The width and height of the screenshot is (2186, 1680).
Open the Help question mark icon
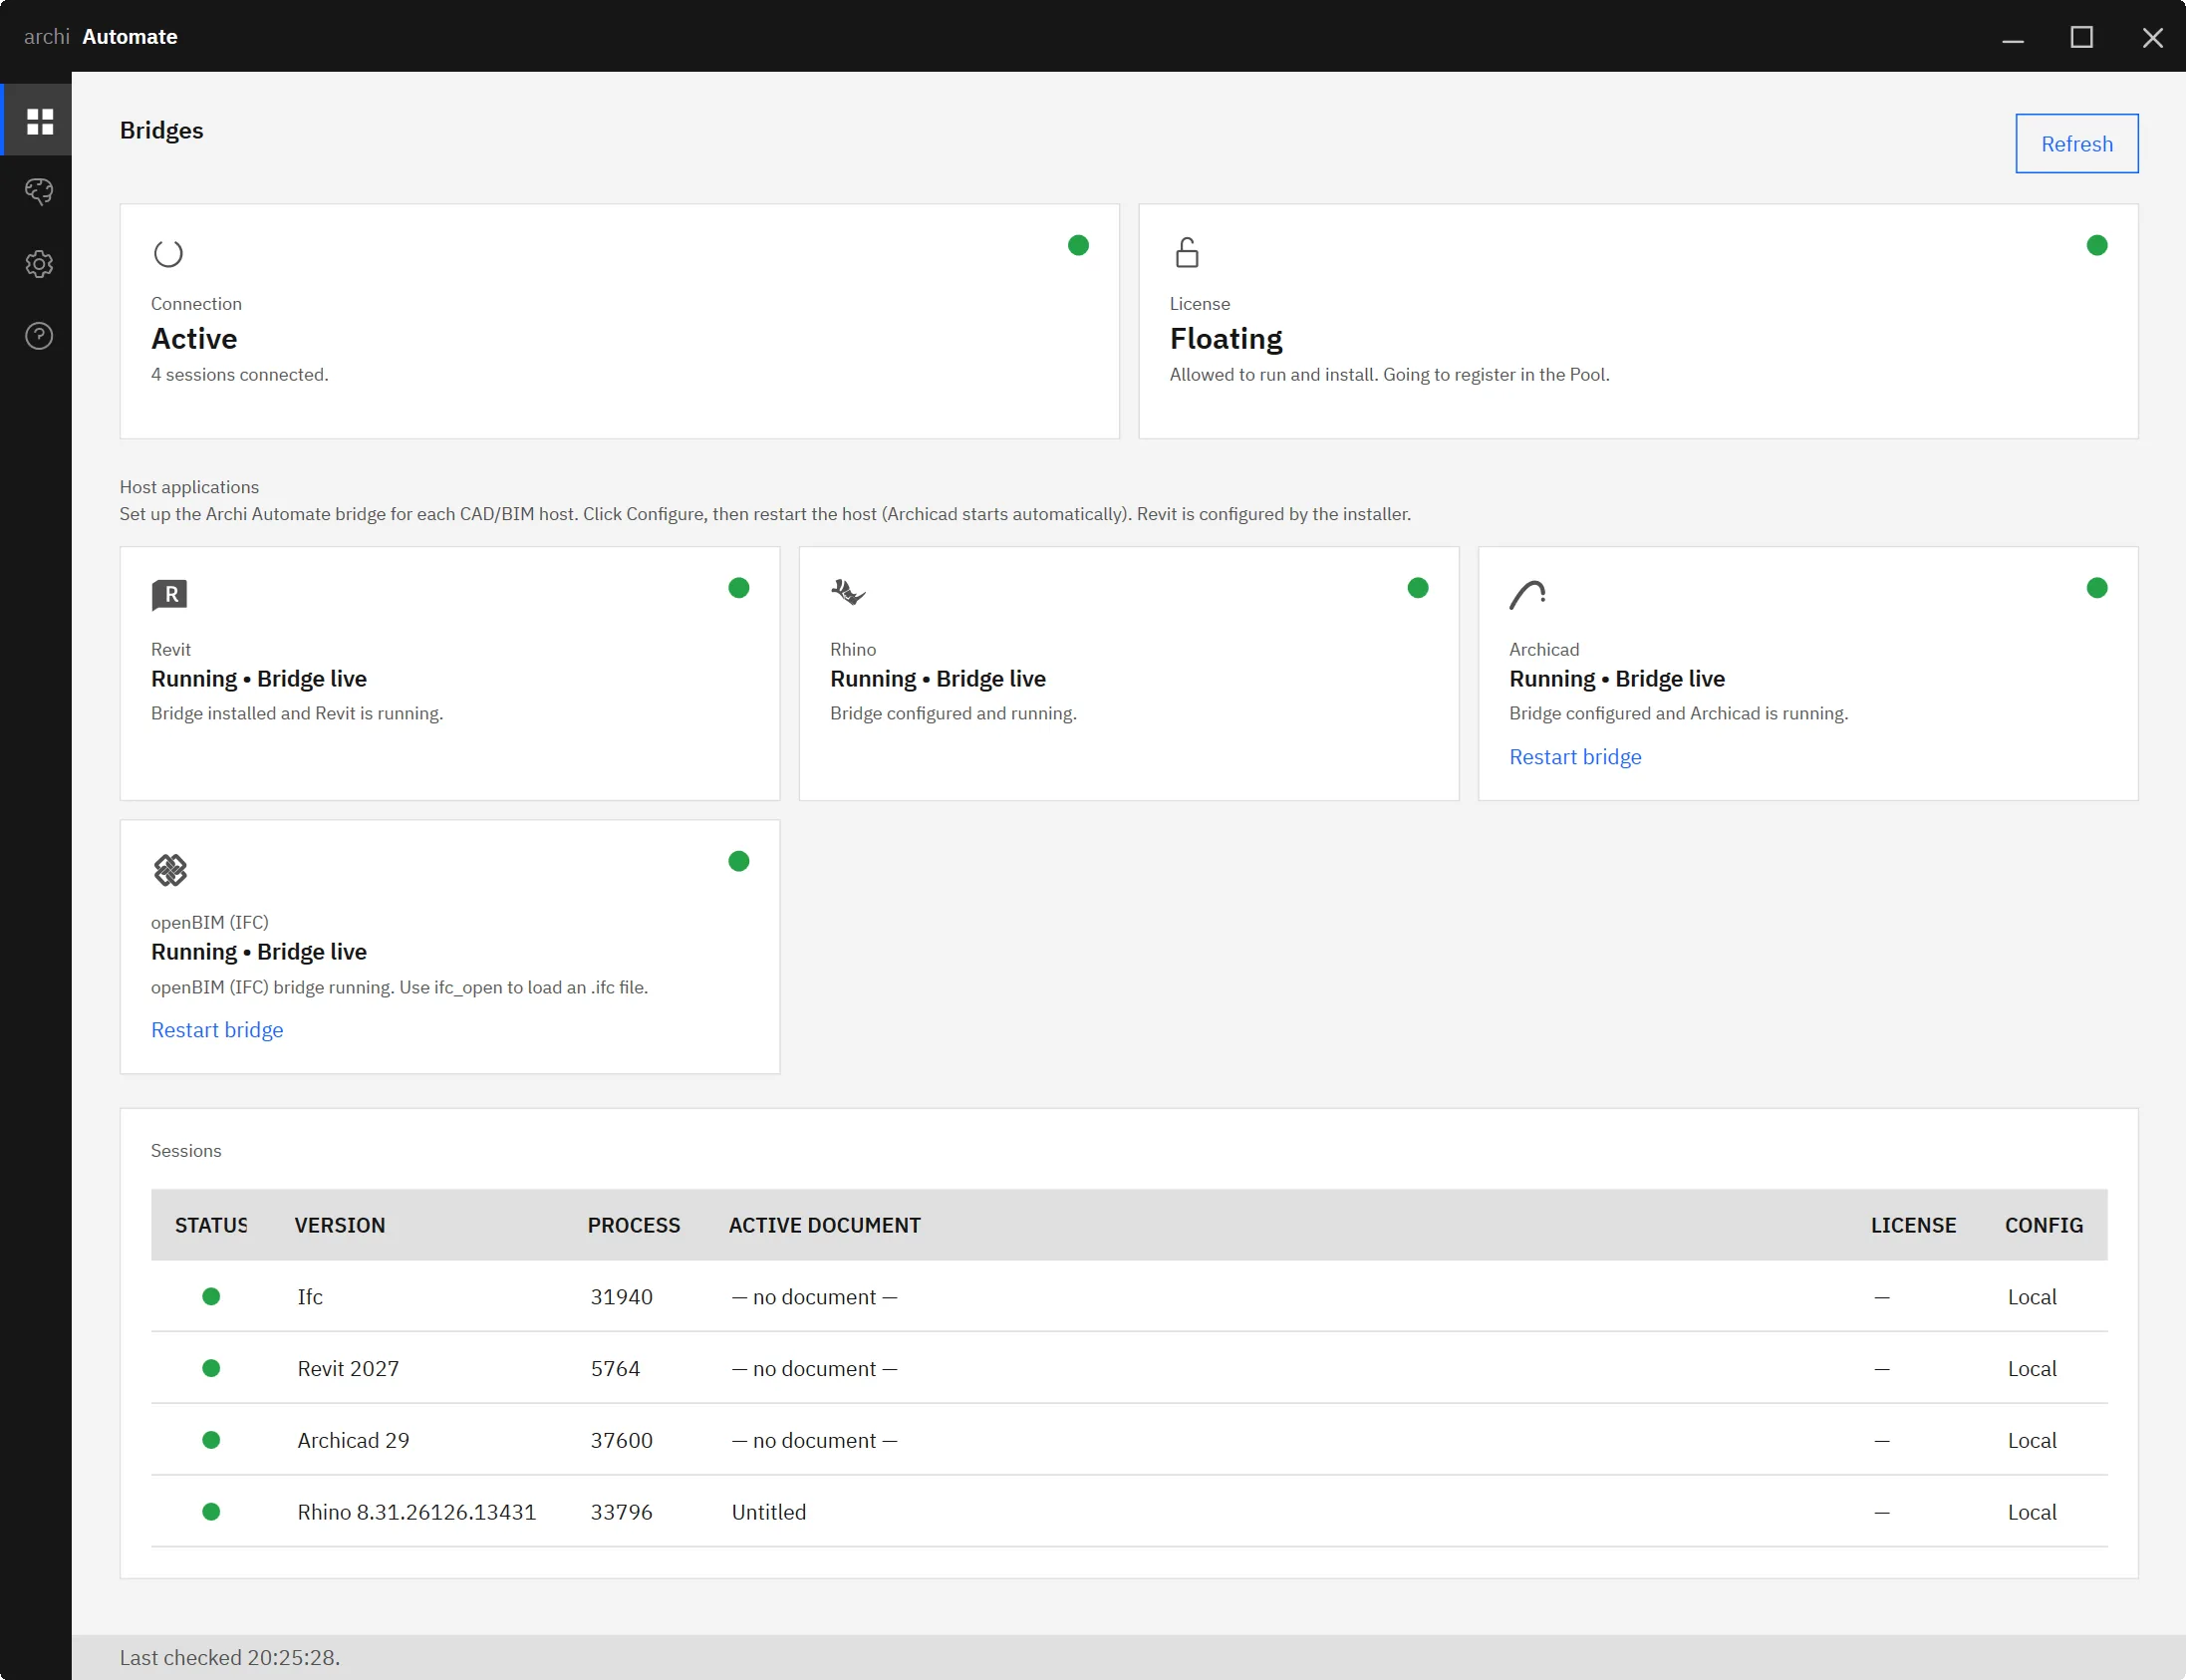(39, 336)
